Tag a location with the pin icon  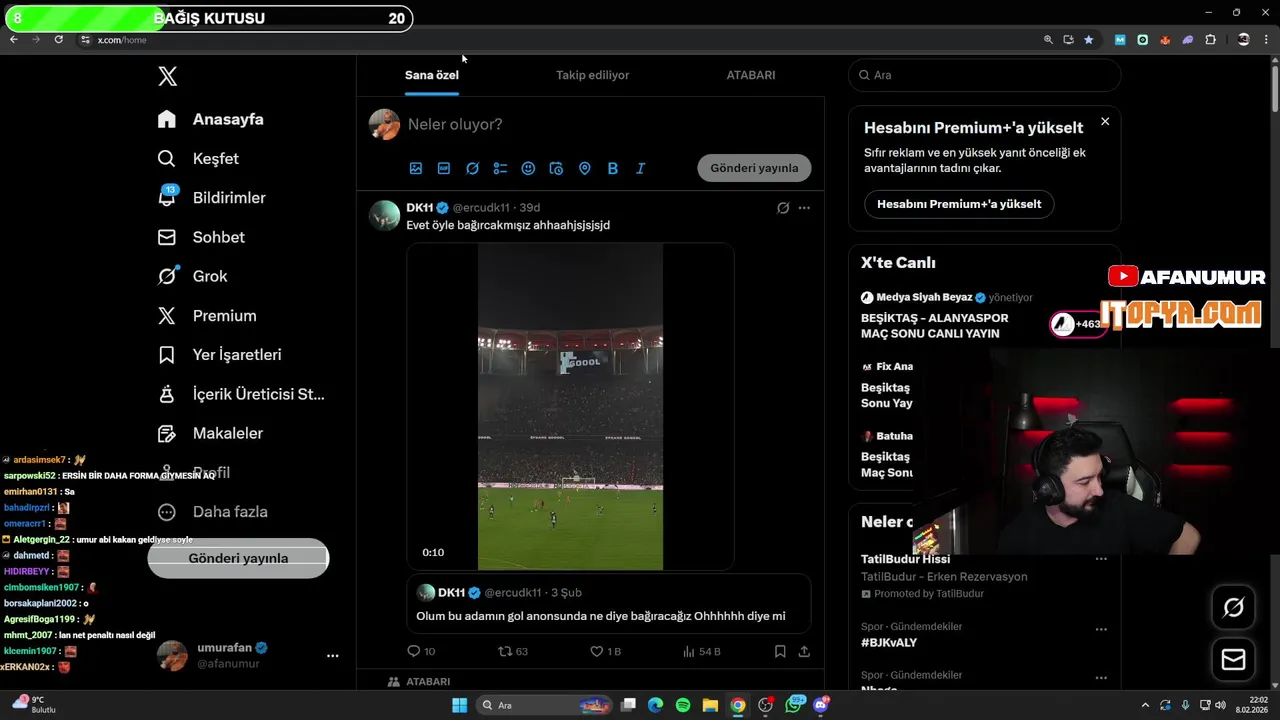pyautogui.click(x=585, y=168)
